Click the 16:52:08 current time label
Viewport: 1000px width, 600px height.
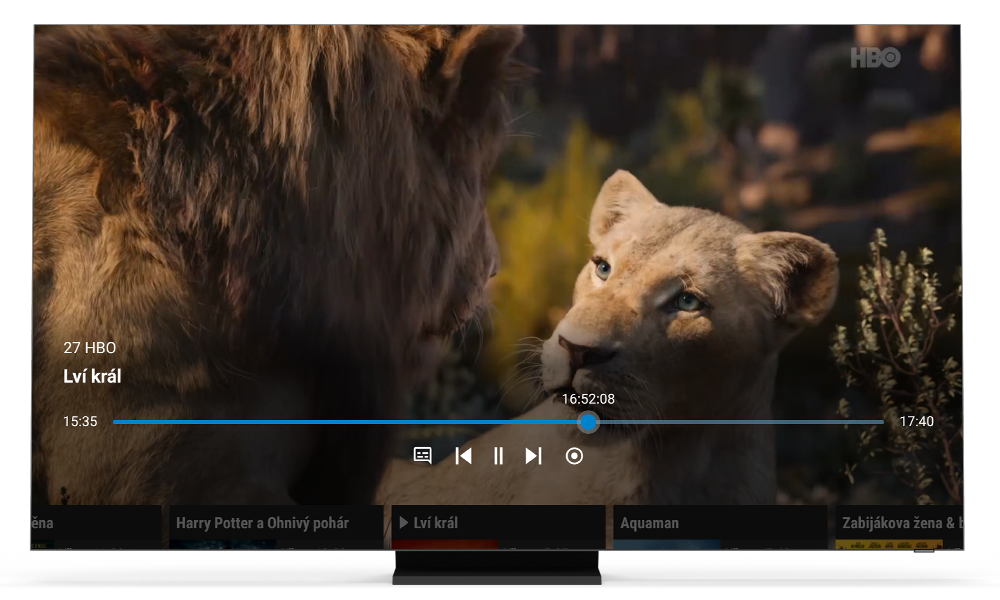click(x=588, y=399)
